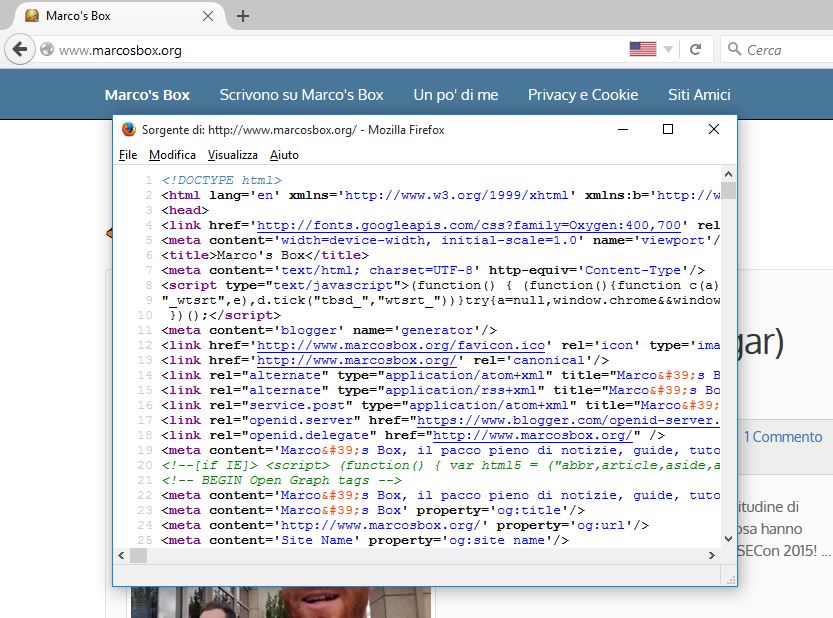The image size is (833, 618).
Task: Click the vertical scrollbar thumb
Action: tap(728, 190)
